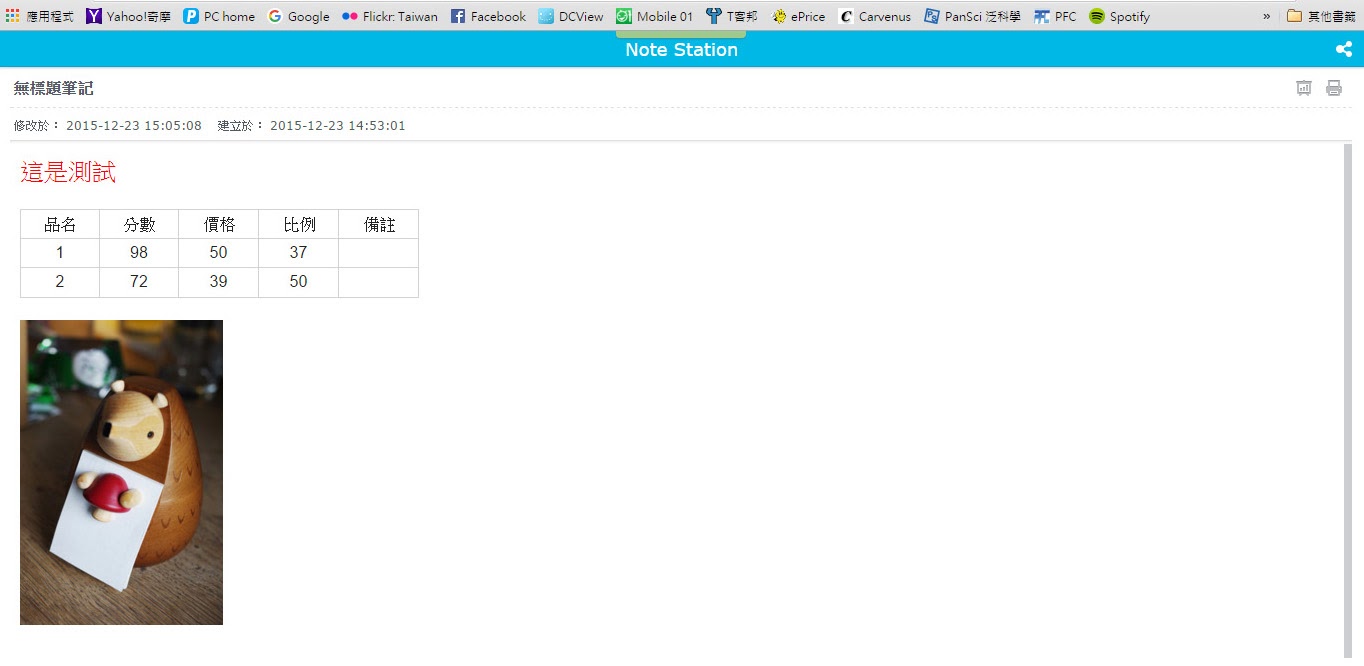
Task: Open the Mobile 01 bookmark
Action: [655, 16]
